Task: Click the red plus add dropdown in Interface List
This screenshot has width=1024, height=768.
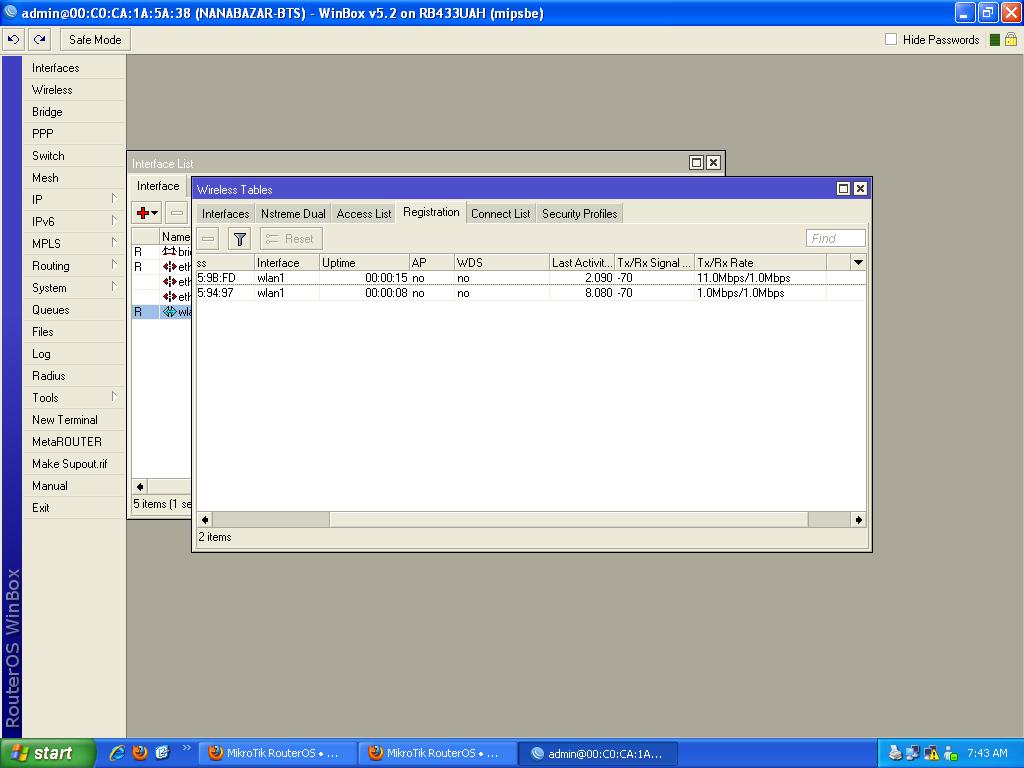Action: (x=147, y=213)
